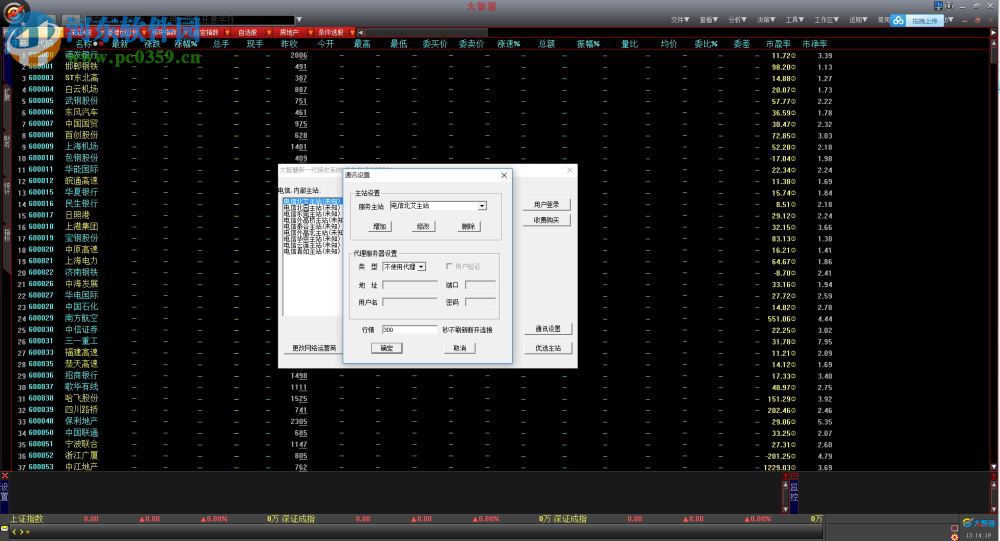
Task: Open the 查看 menu
Action: click(708, 20)
